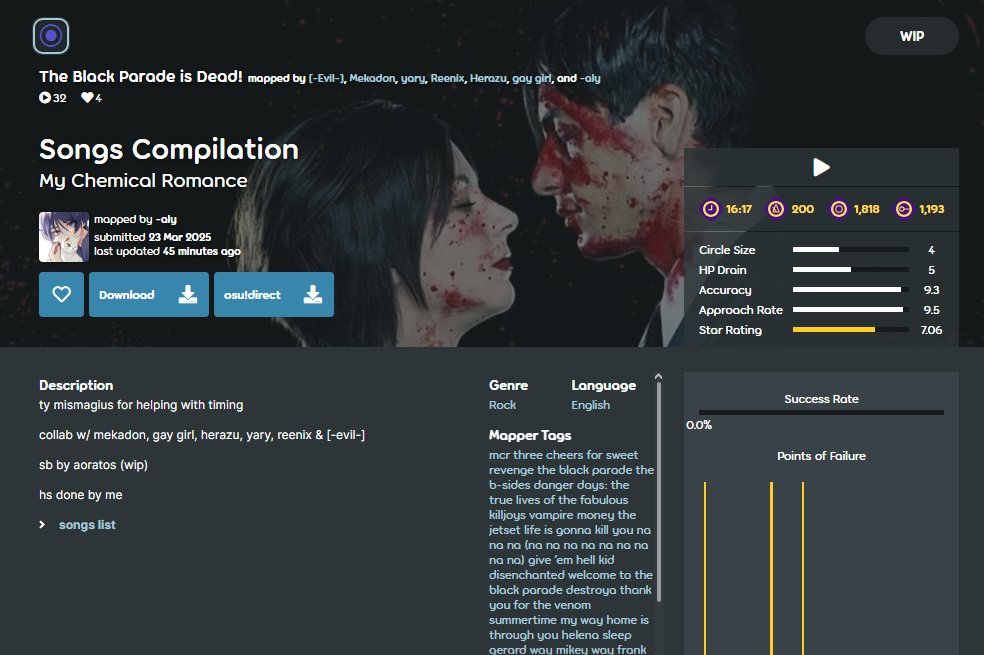Click the 0.0% success rate value

699,425
